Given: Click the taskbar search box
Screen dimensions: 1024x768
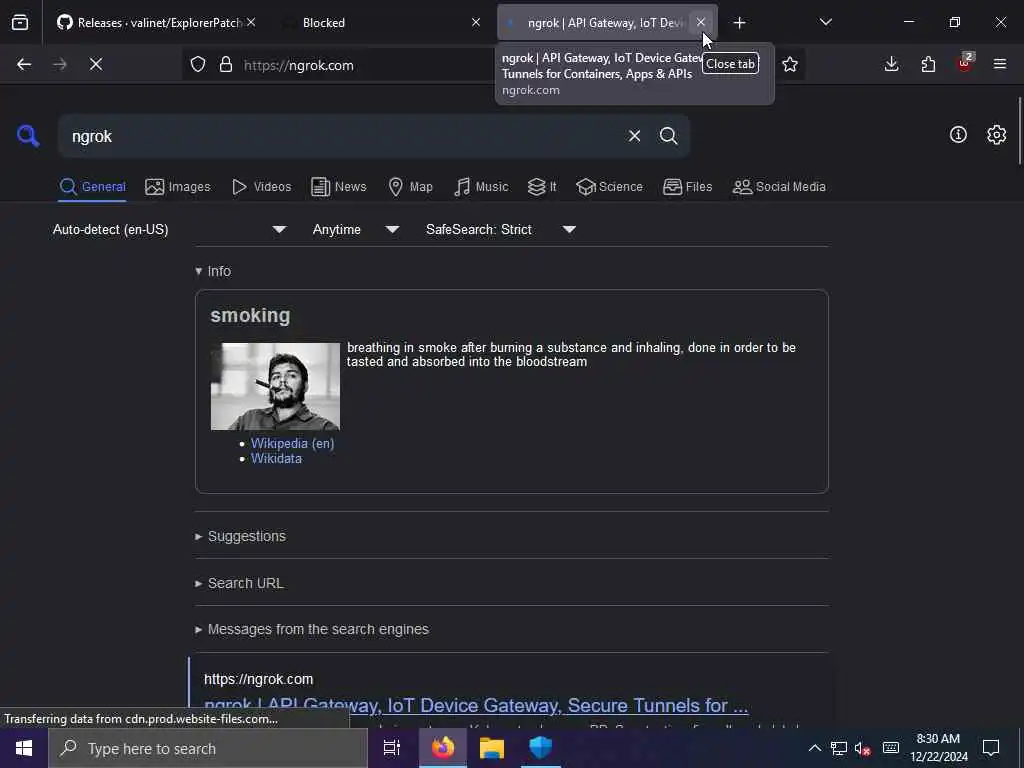Looking at the screenshot, I should point(208,748).
